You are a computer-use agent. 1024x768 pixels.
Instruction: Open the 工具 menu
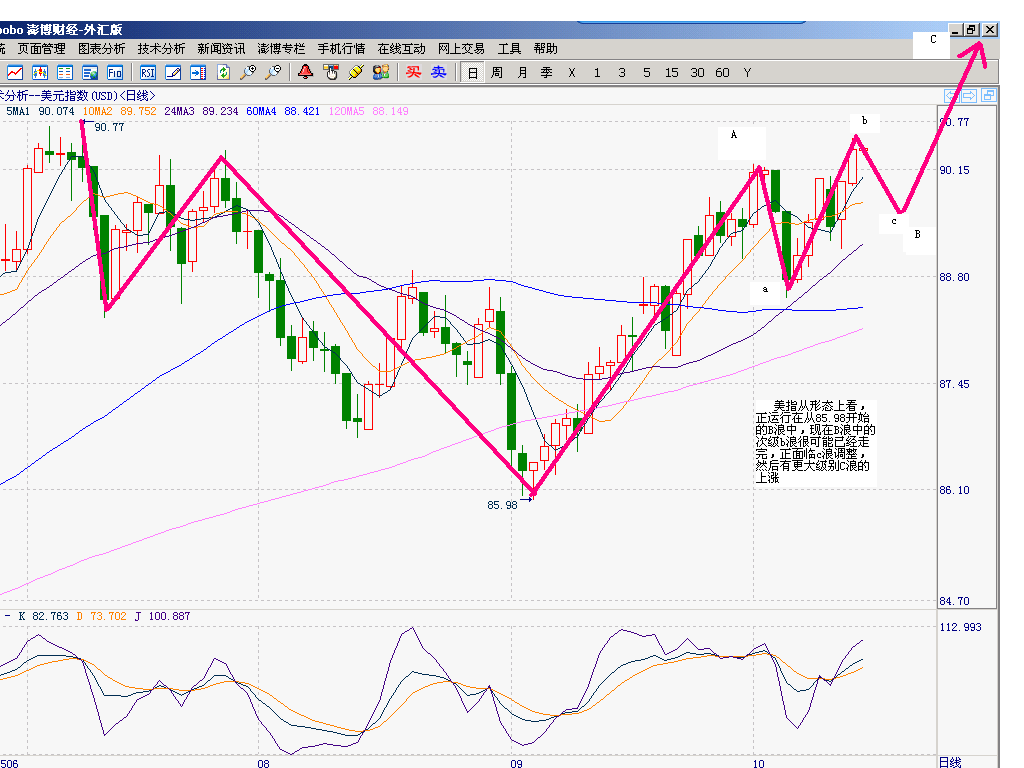pos(510,48)
